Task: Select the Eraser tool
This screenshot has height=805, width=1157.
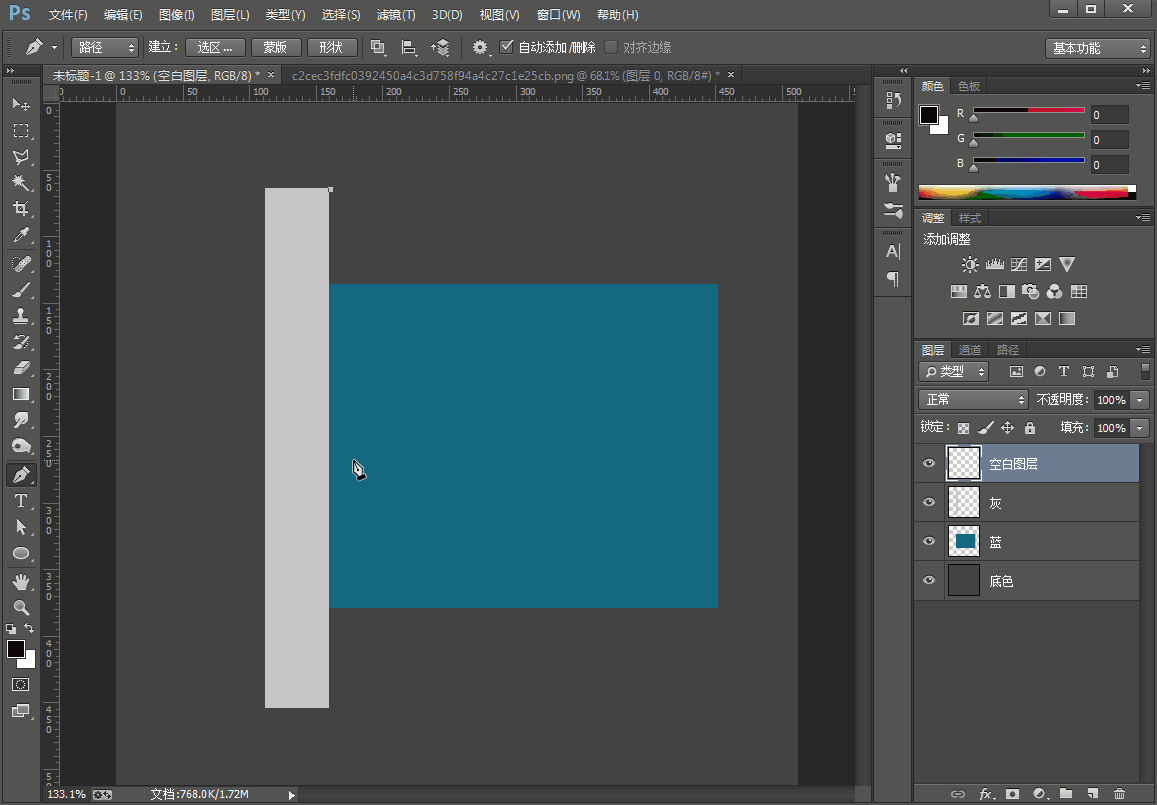Action: 20,368
